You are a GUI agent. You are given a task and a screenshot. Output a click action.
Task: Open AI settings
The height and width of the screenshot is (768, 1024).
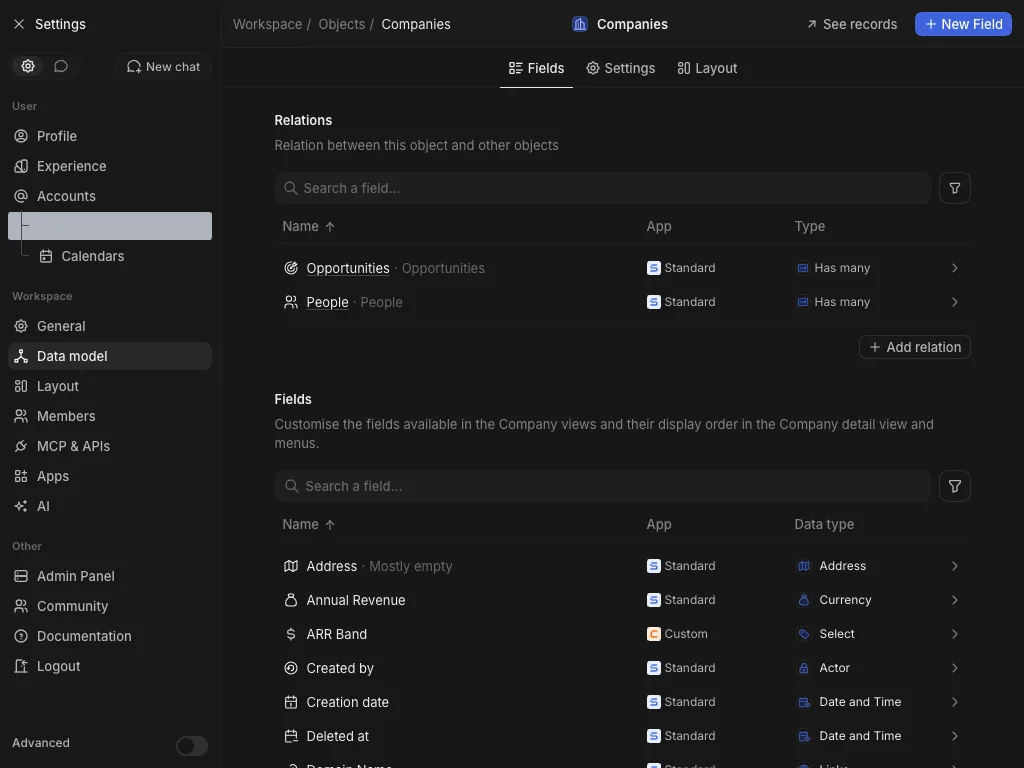point(110,506)
